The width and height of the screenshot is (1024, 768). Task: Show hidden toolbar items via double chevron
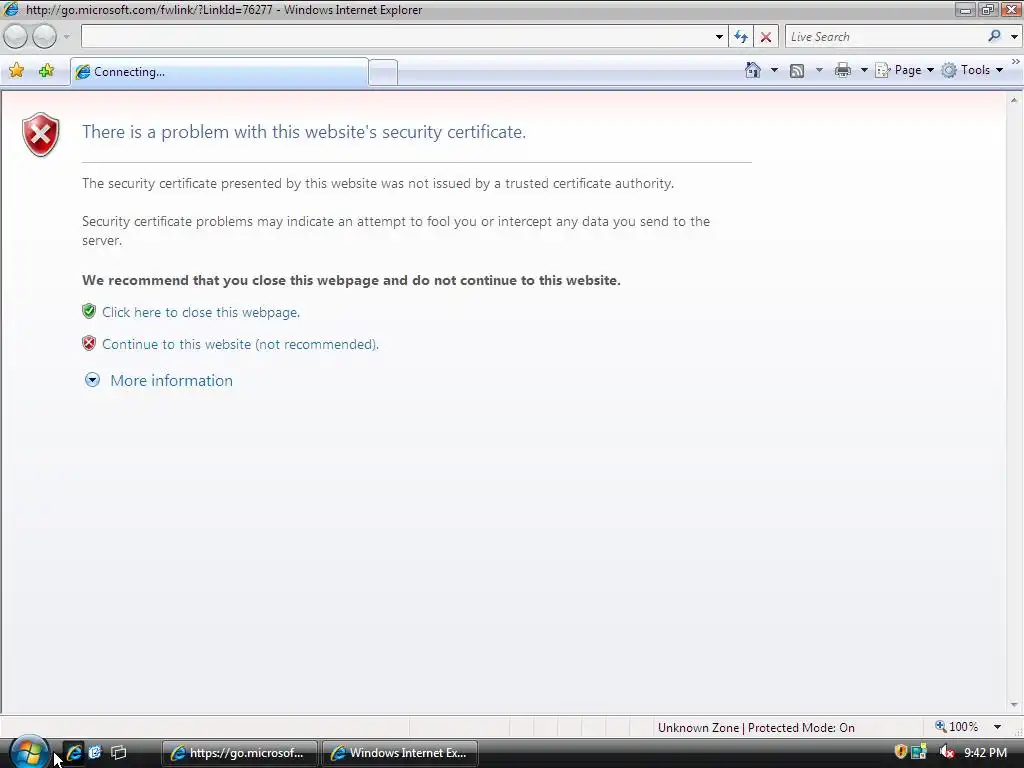click(x=1016, y=62)
